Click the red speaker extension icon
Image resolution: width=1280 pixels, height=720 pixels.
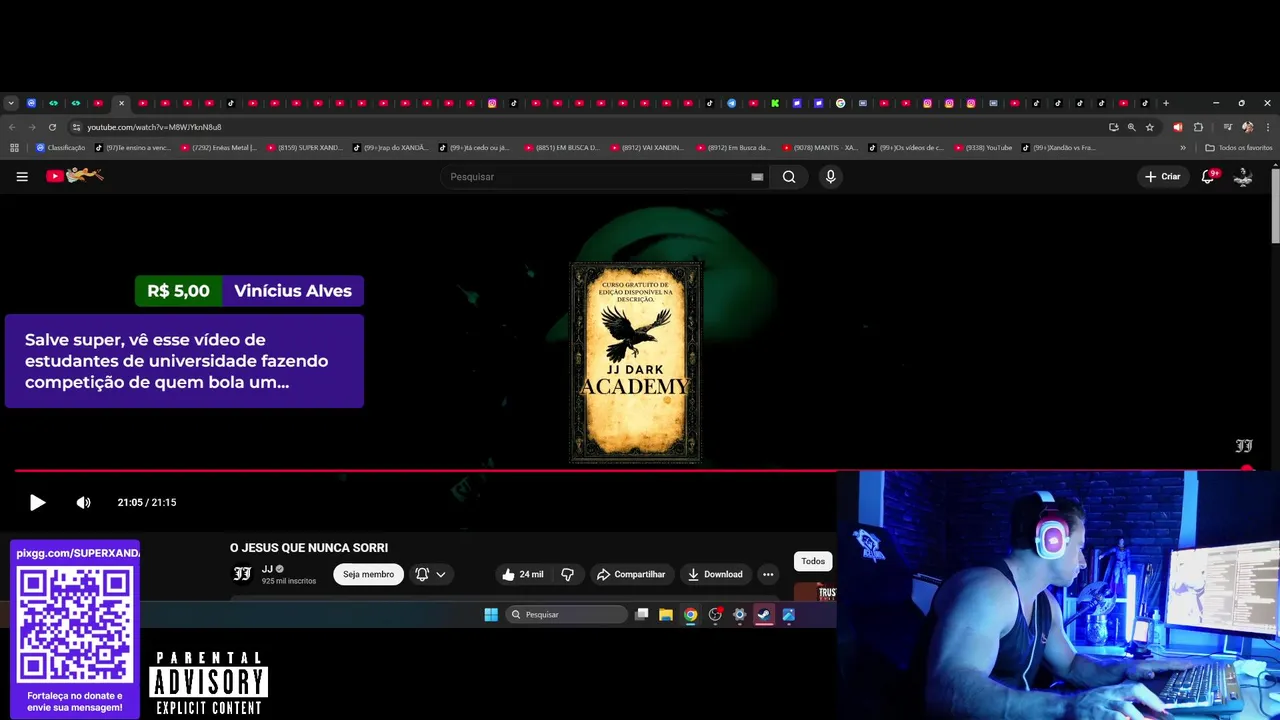click(x=1177, y=127)
